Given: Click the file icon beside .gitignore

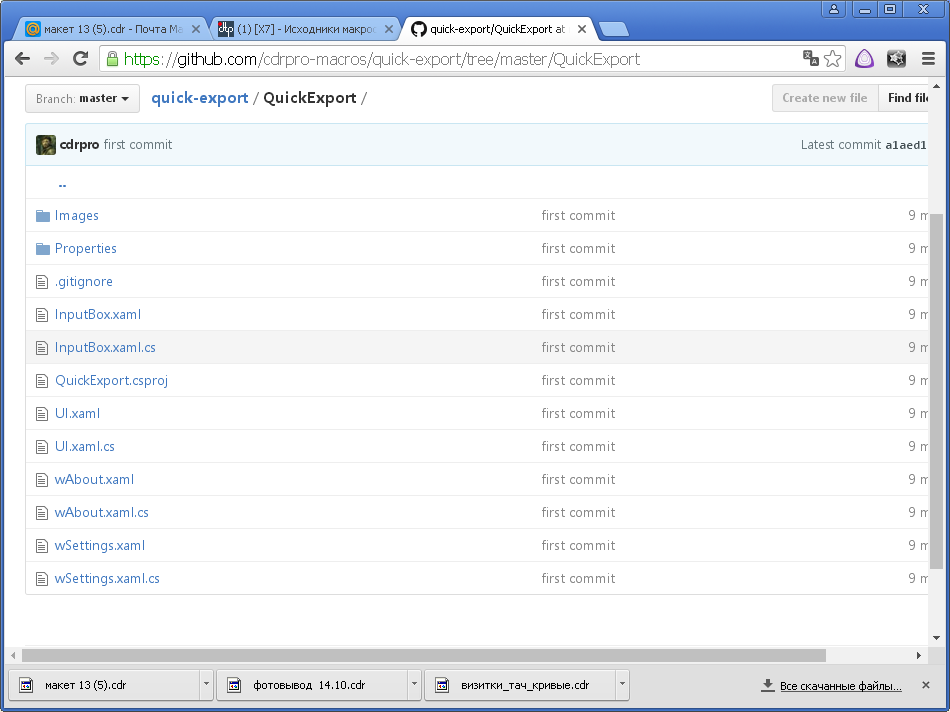Looking at the screenshot, I should coord(42,282).
